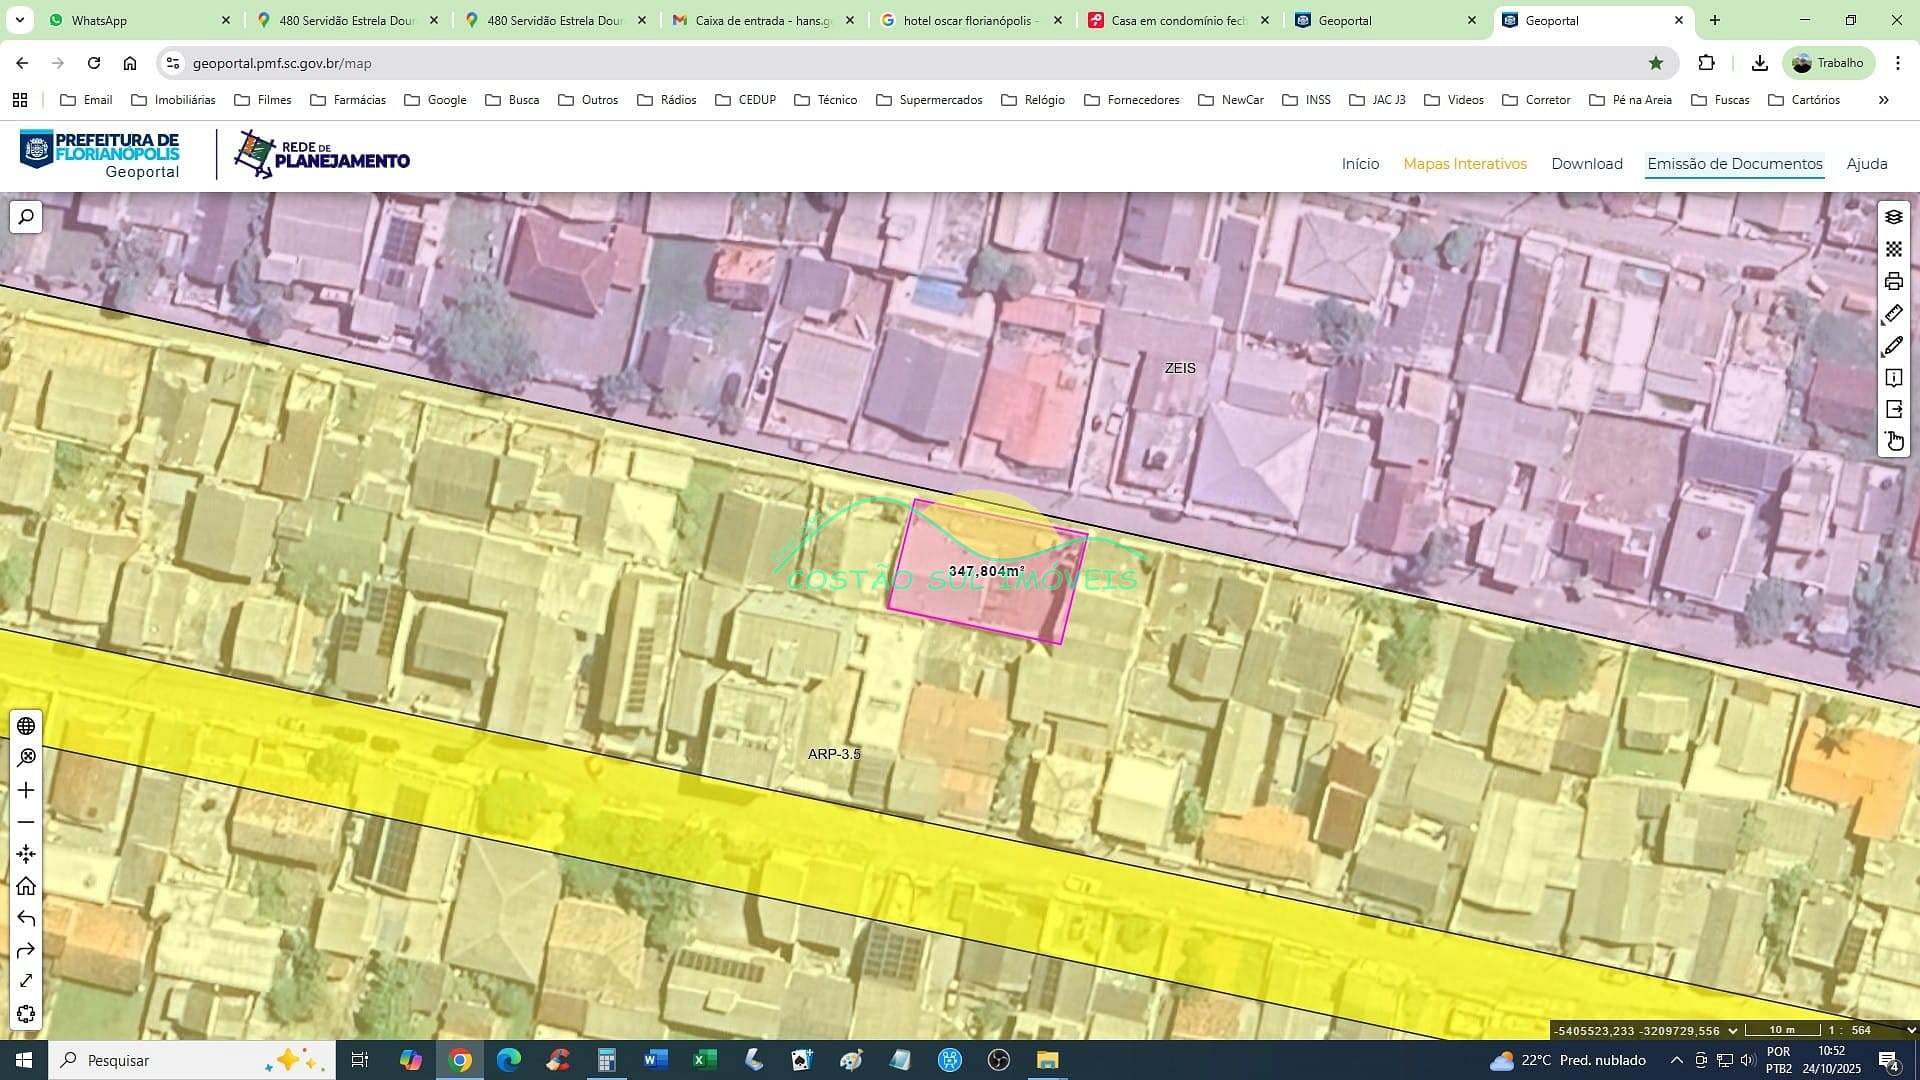1920x1080 pixels.
Task: Click the previous view undo arrow
Action: click(26, 918)
